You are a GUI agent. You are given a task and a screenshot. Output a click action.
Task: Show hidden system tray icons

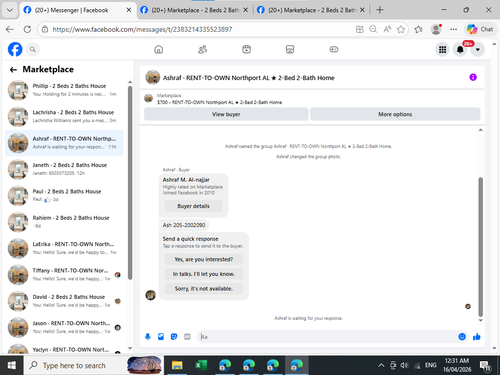point(381,366)
